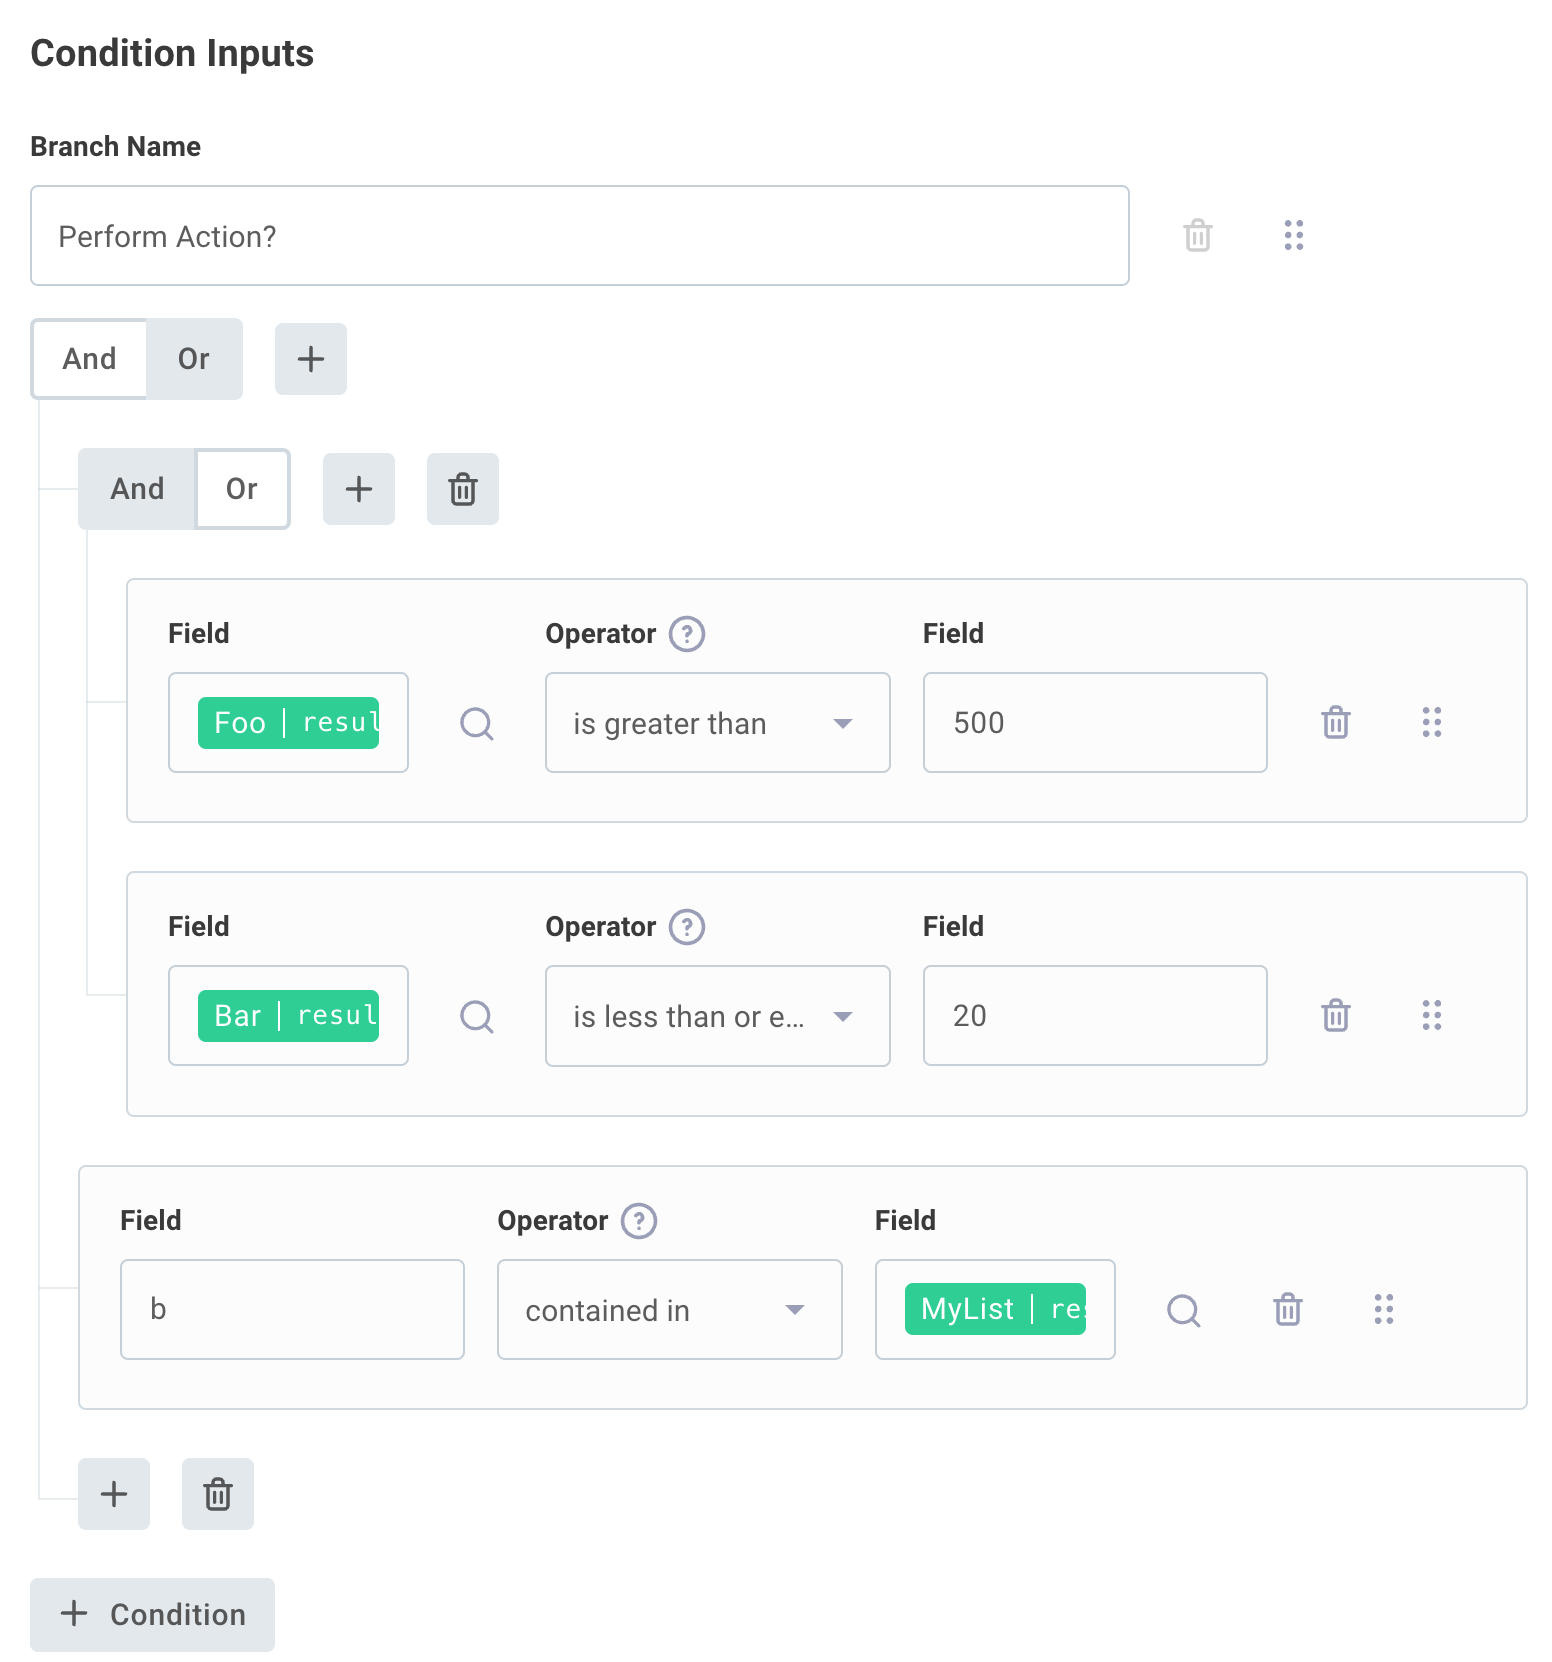1552x1662 pixels.
Task: Grab the drag handle beside Branch Name field
Action: (1293, 235)
